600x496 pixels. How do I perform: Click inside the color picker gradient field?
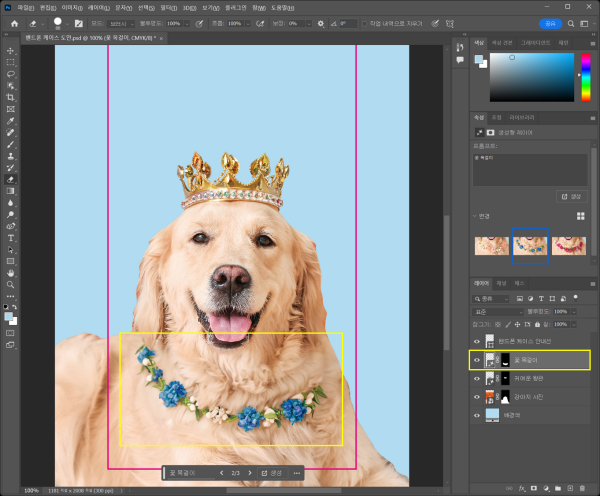[x=530, y=78]
